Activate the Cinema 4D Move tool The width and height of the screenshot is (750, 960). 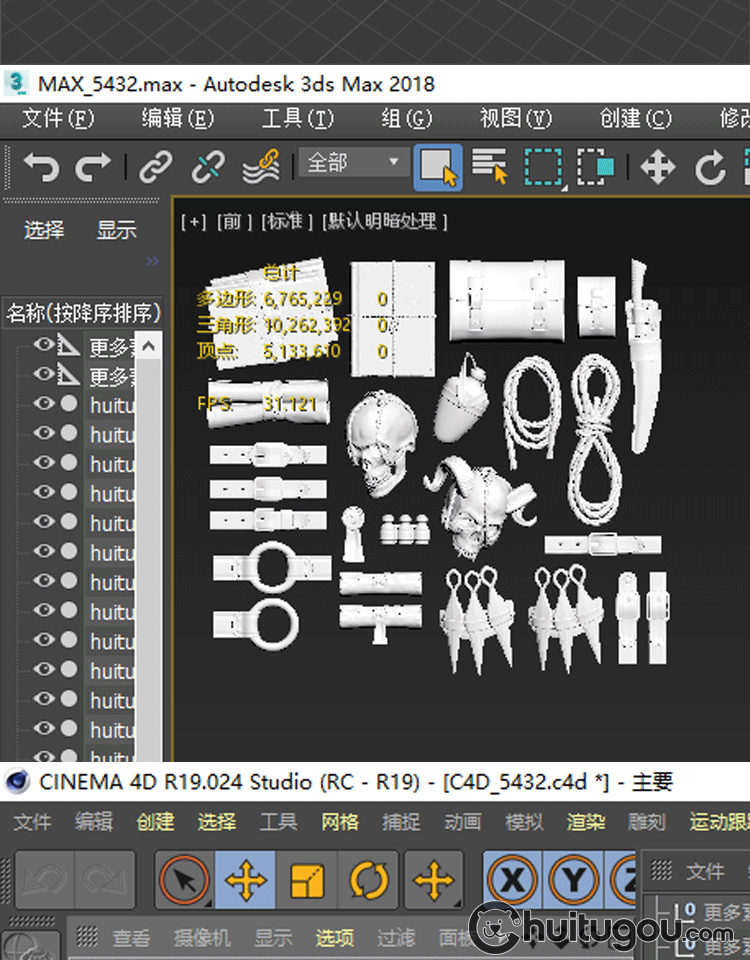(245, 880)
